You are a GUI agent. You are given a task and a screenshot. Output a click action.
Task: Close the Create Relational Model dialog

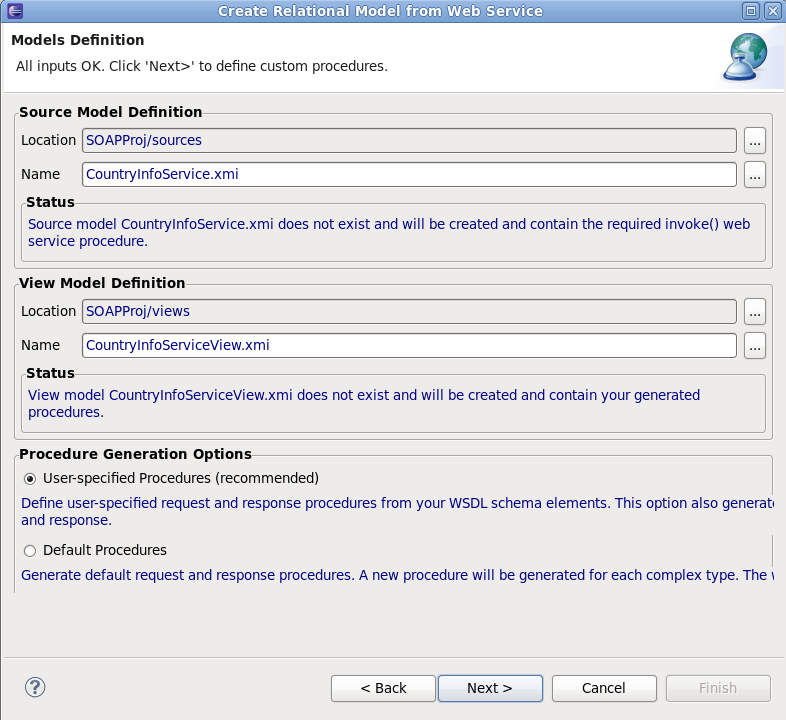click(772, 11)
